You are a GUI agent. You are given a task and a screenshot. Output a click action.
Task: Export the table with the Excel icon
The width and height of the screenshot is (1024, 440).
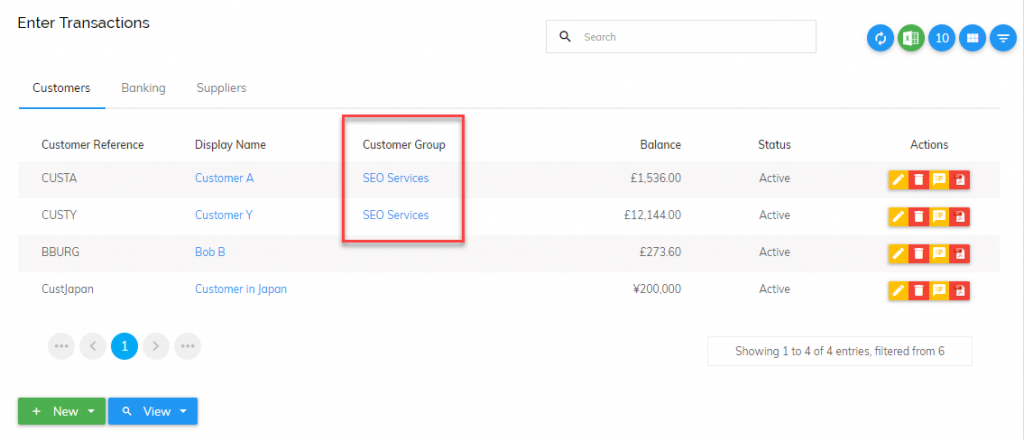pyautogui.click(x=910, y=38)
